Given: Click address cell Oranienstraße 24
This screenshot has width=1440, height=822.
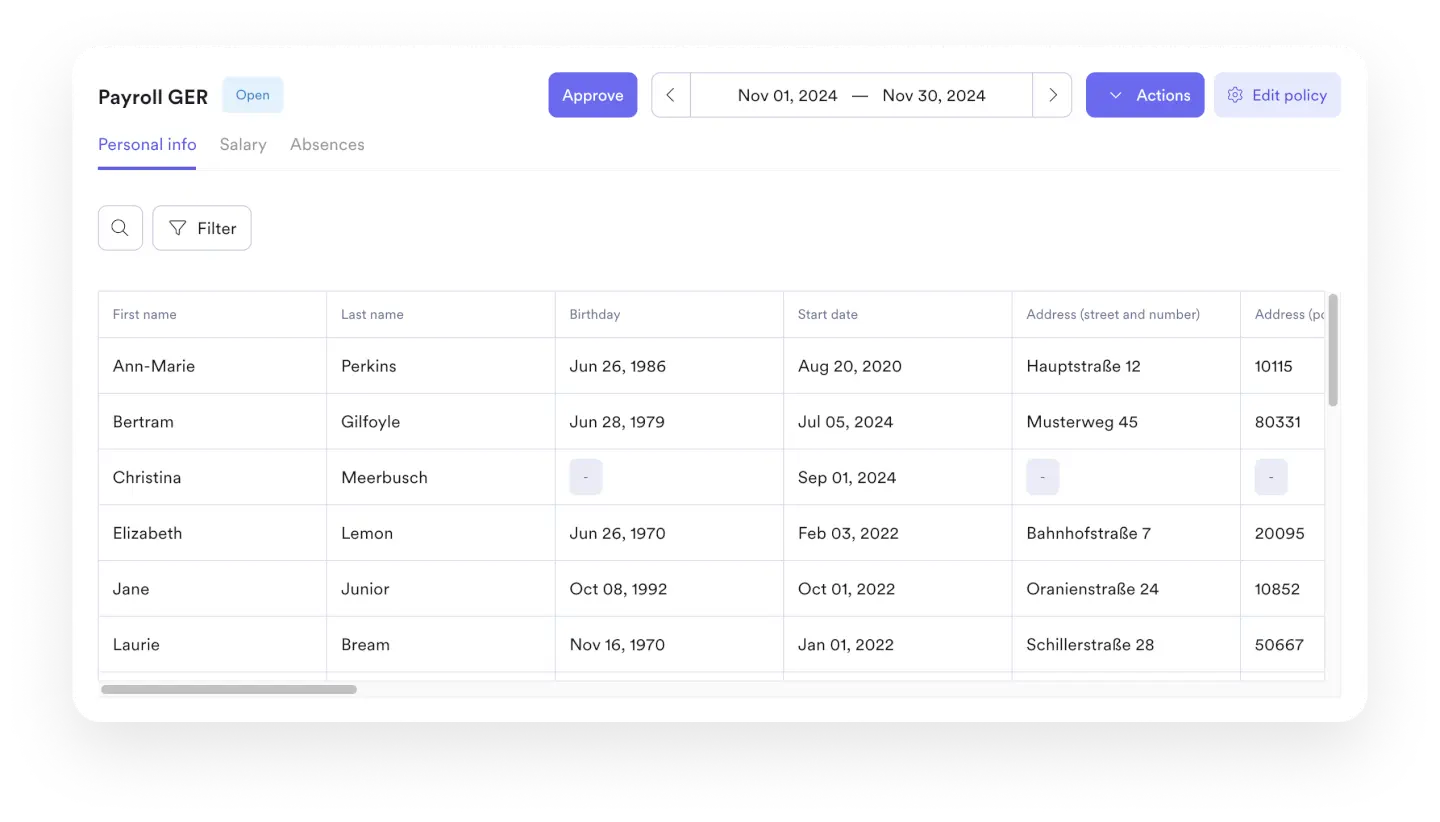Looking at the screenshot, I should [1126, 589].
